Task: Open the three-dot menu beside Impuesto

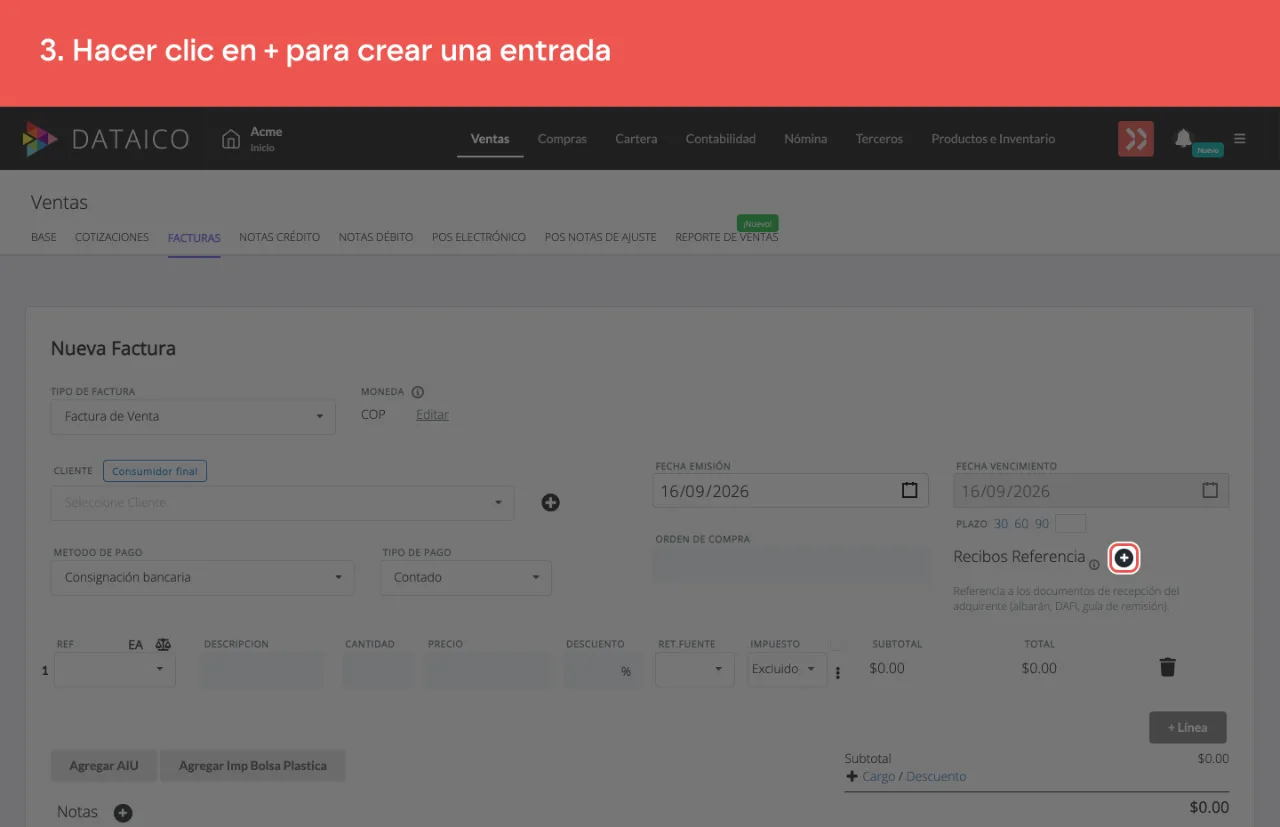Action: point(838,673)
